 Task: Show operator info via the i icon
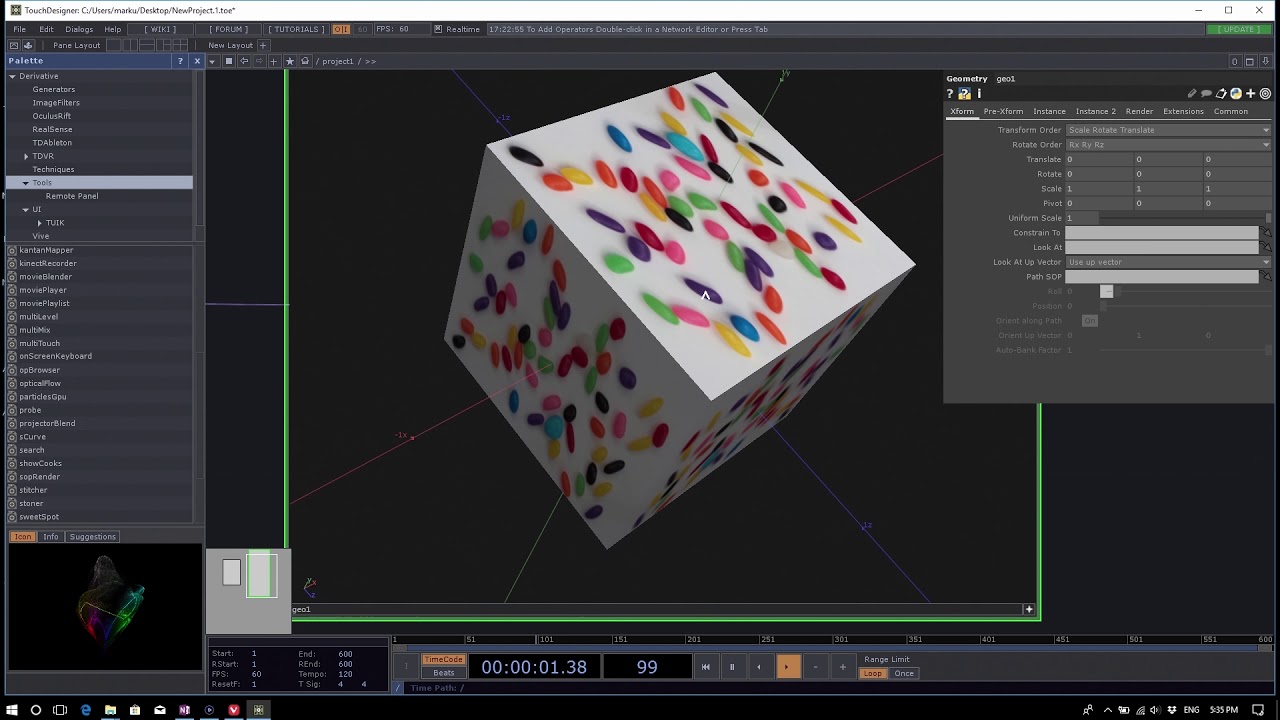pos(979,94)
